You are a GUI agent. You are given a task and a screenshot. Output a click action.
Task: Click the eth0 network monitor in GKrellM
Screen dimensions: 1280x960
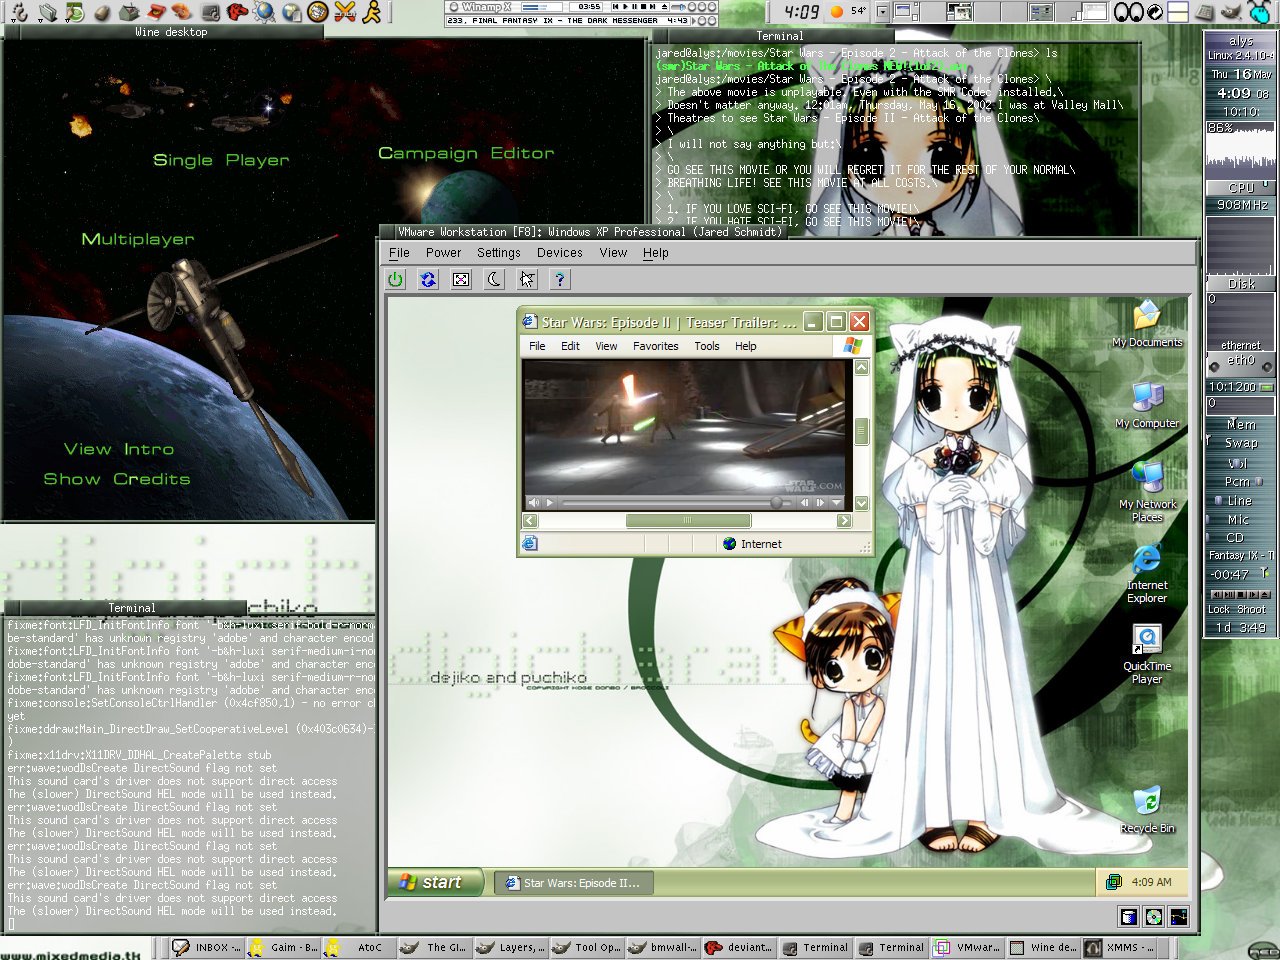tap(1240, 362)
